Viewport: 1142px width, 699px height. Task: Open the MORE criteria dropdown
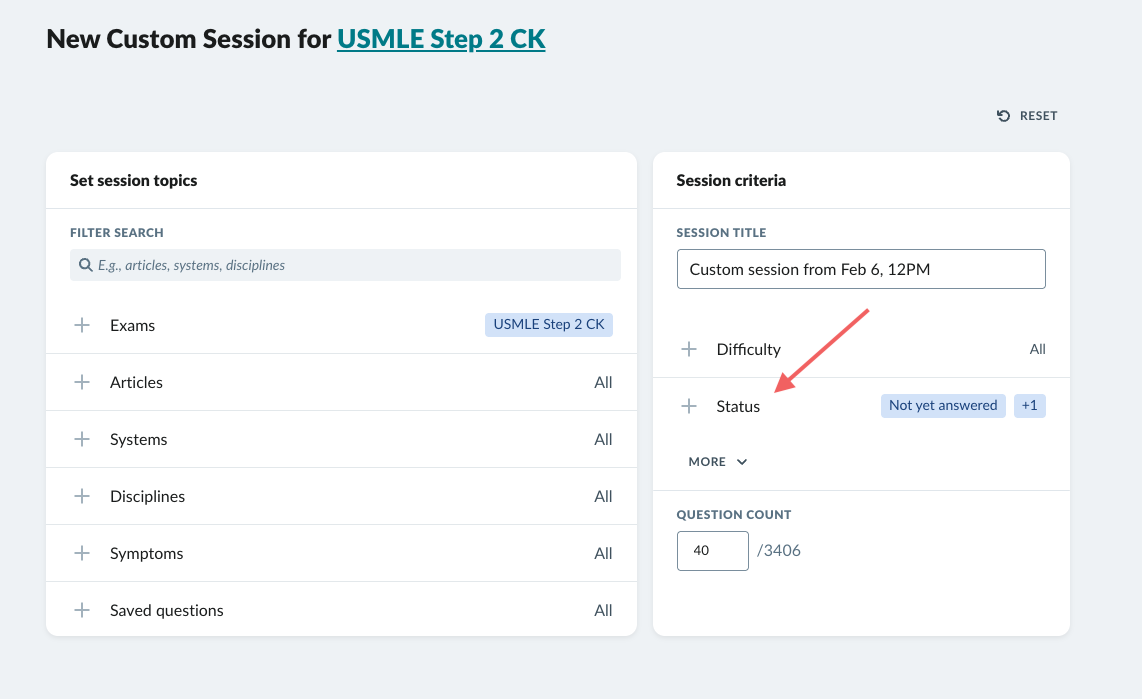click(x=717, y=462)
